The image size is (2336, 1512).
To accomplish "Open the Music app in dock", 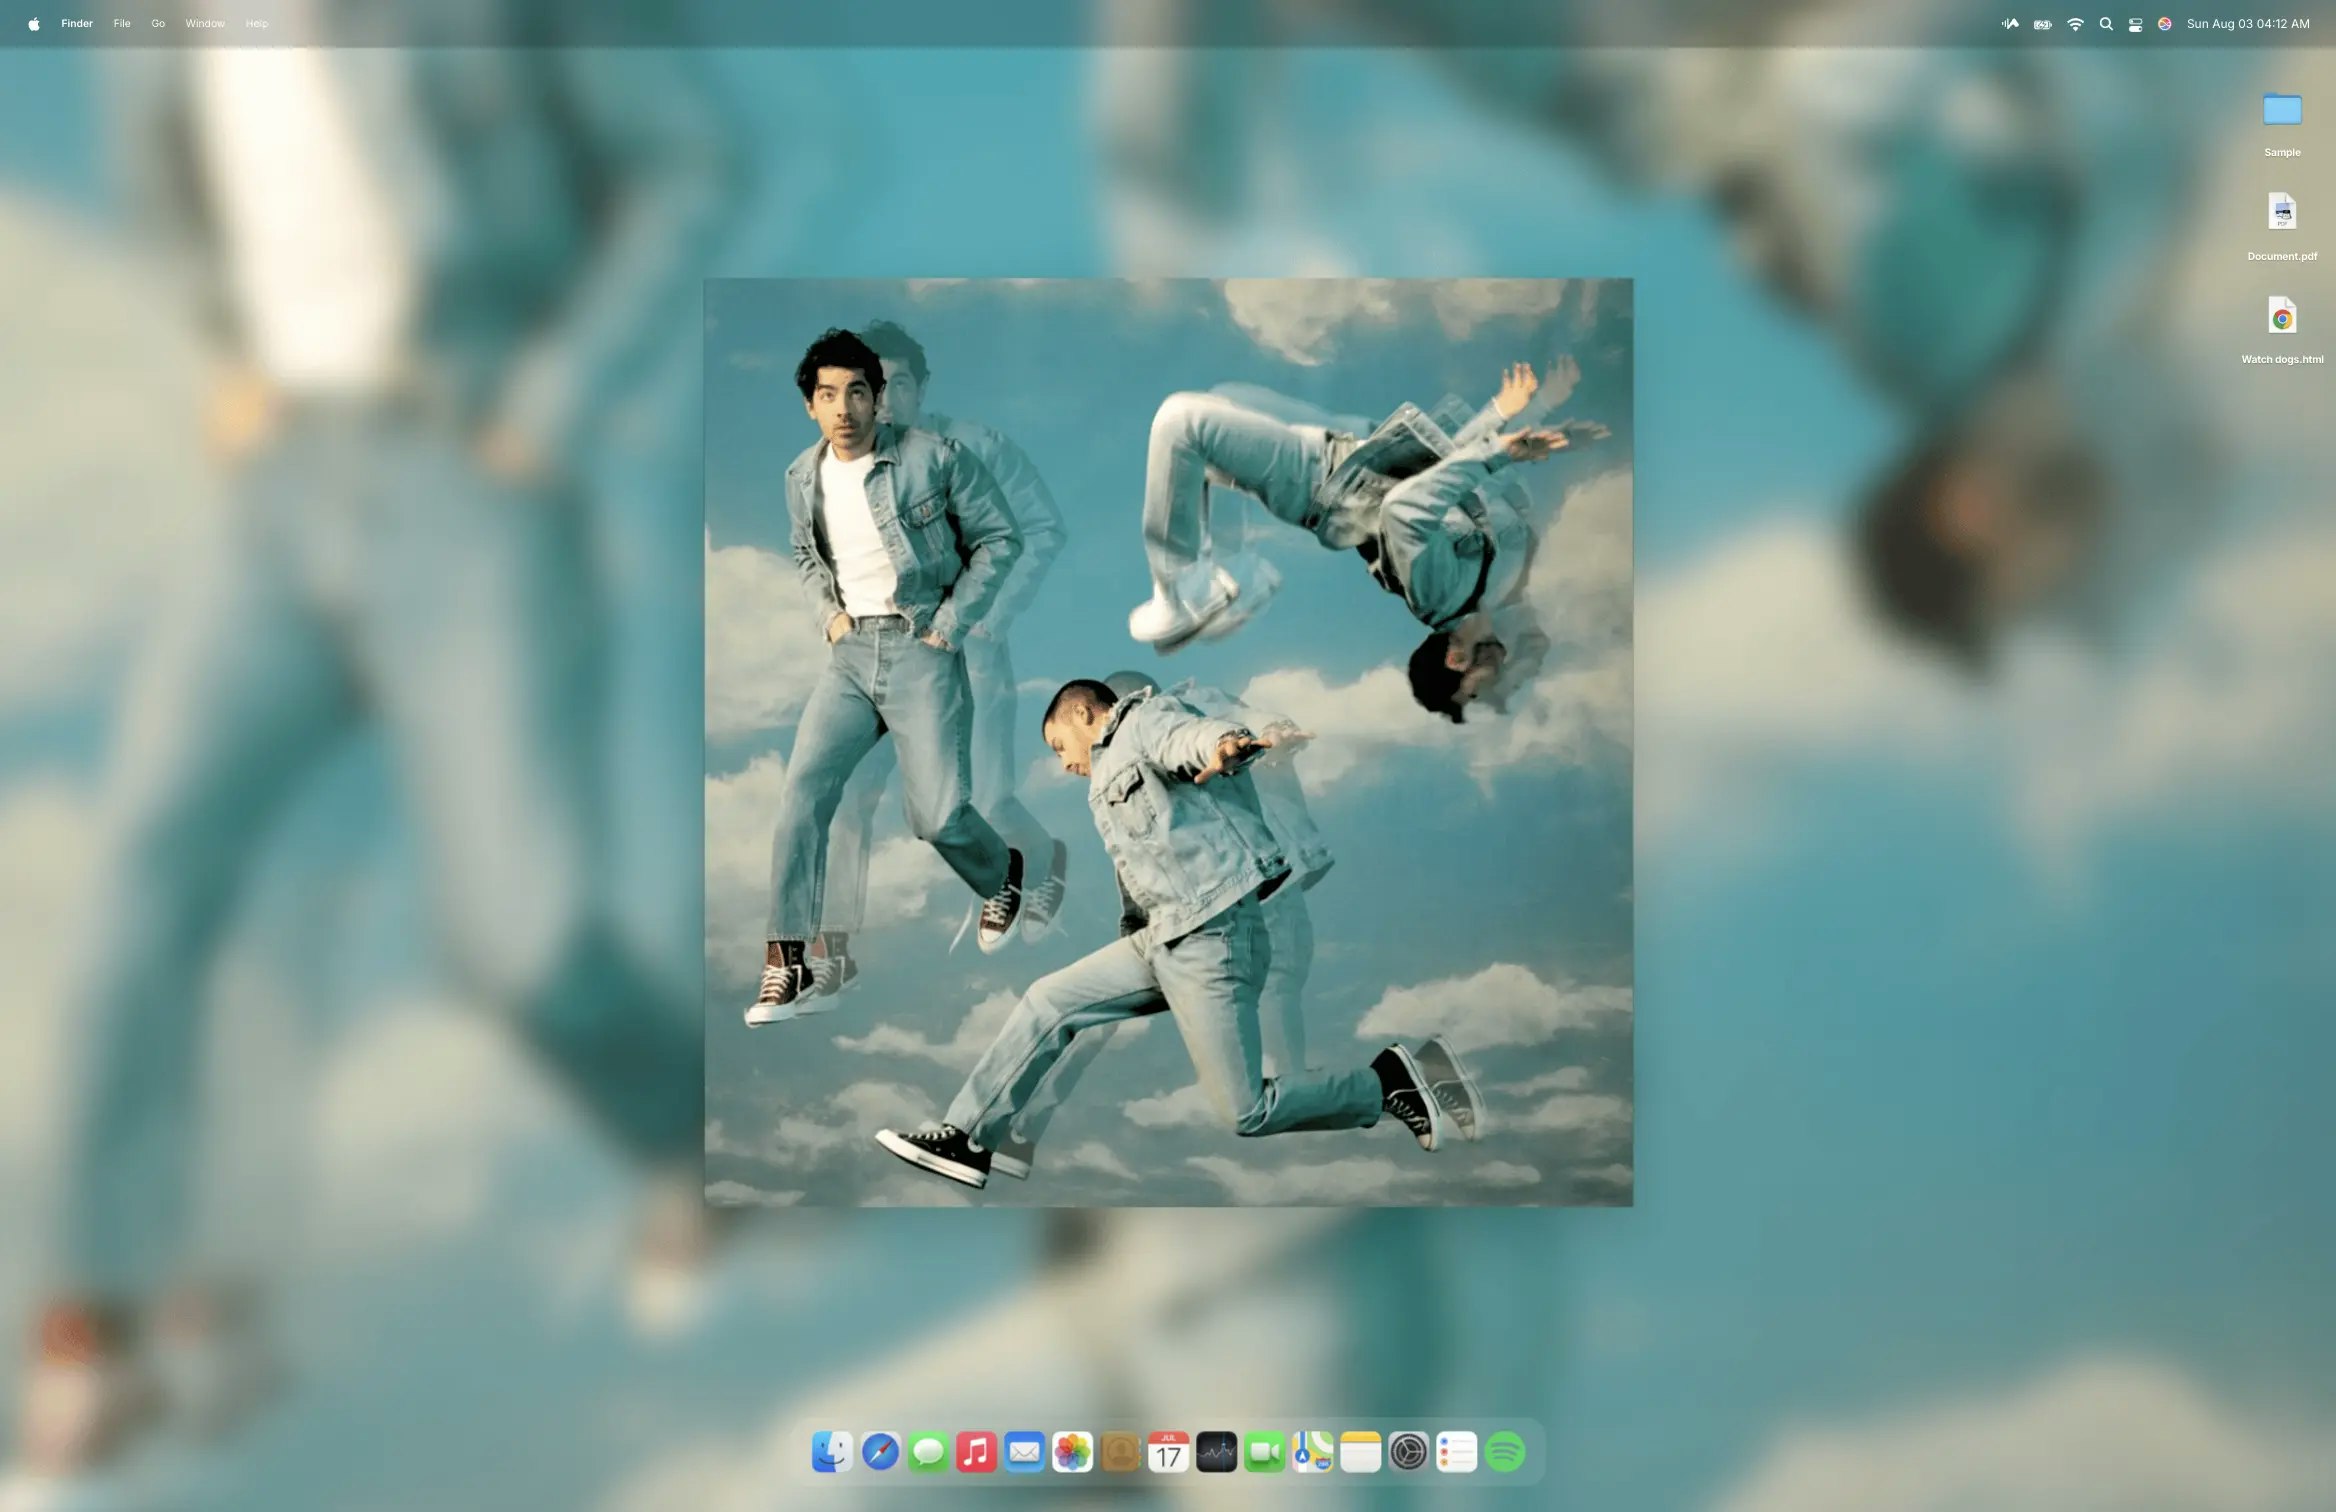I will click(976, 1452).
